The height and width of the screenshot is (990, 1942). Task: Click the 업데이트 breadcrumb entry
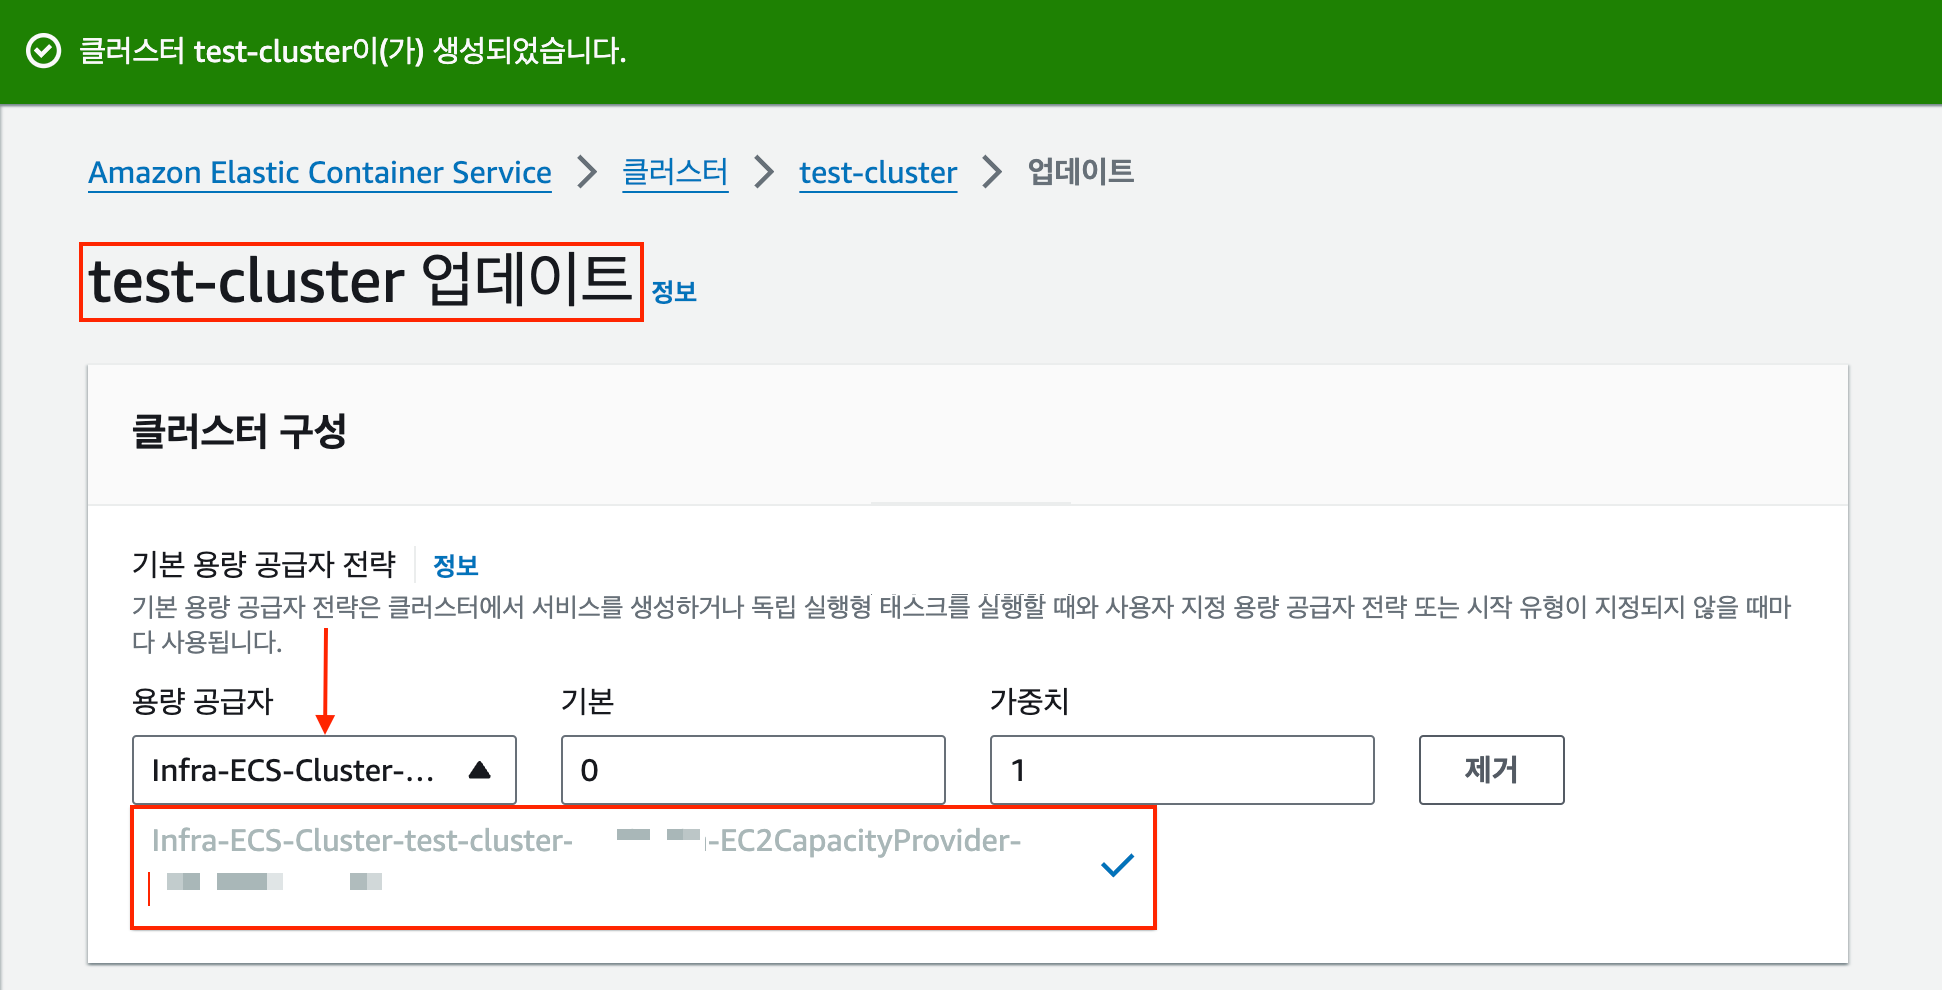(x=1079, y=172)
